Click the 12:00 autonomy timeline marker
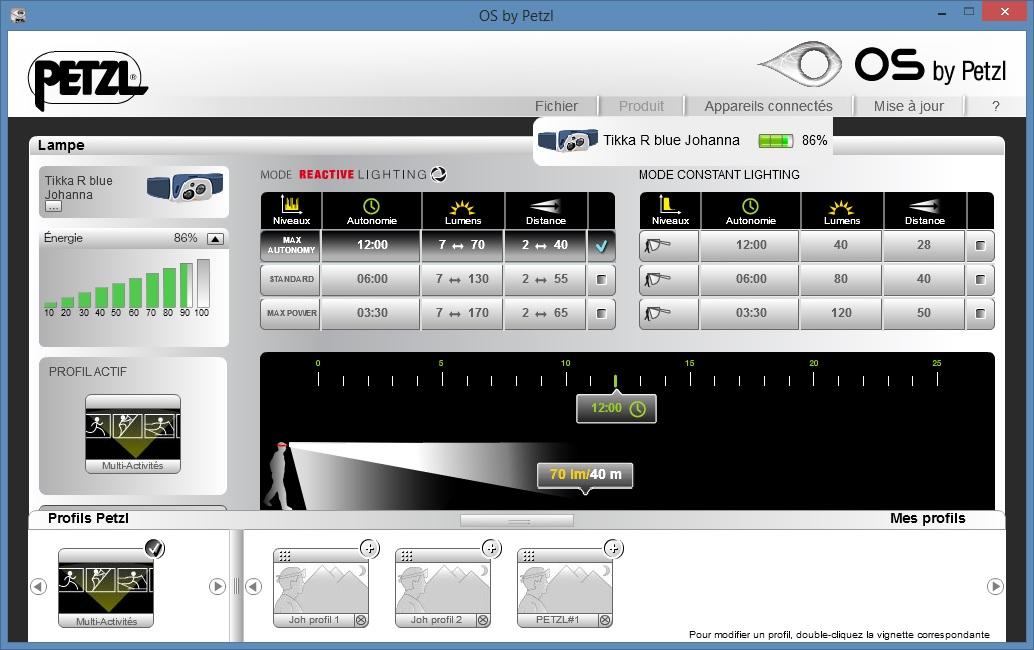Screen dimensions: 1034x650 click(617, 409)
